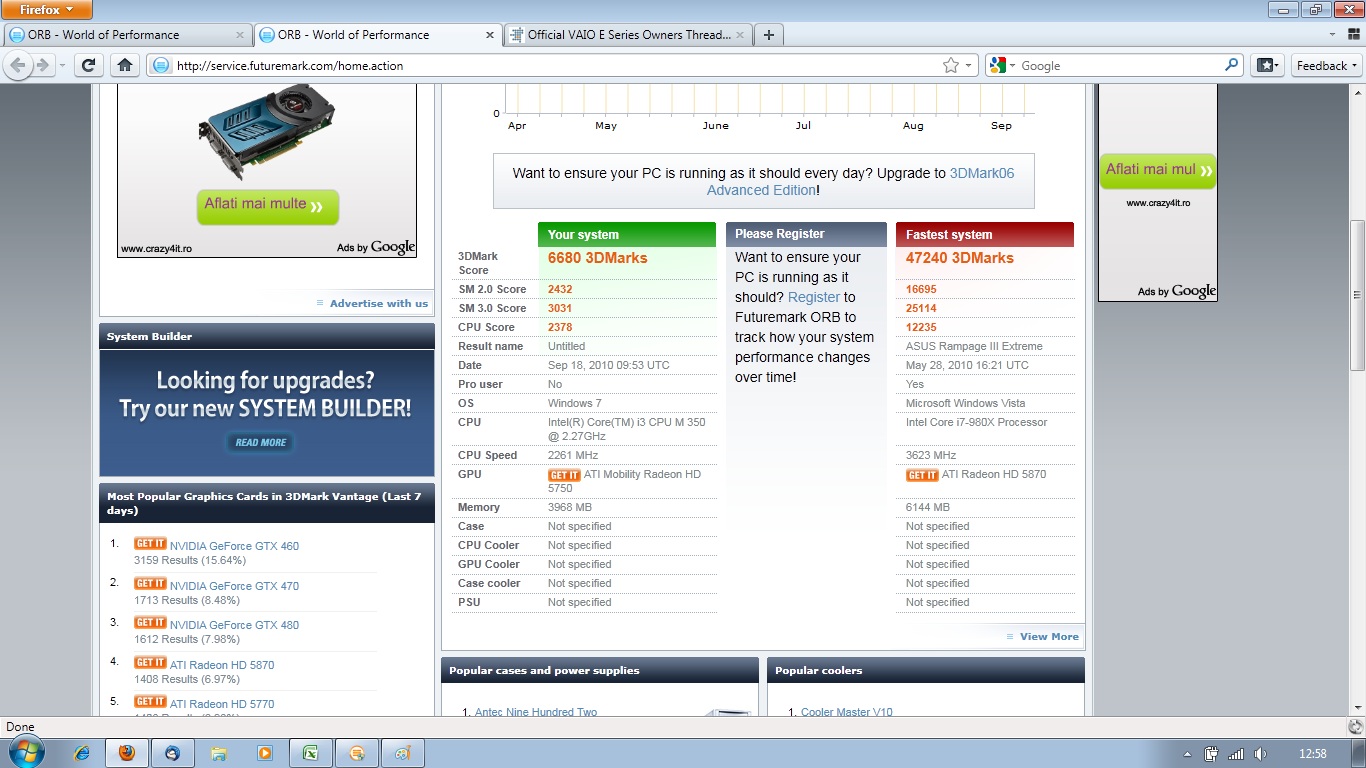The height and width of the screenshot is (768, 1366).
Task: Open ATI Radeon HD 5870 link in popular list
Action: tap(222, 665)
